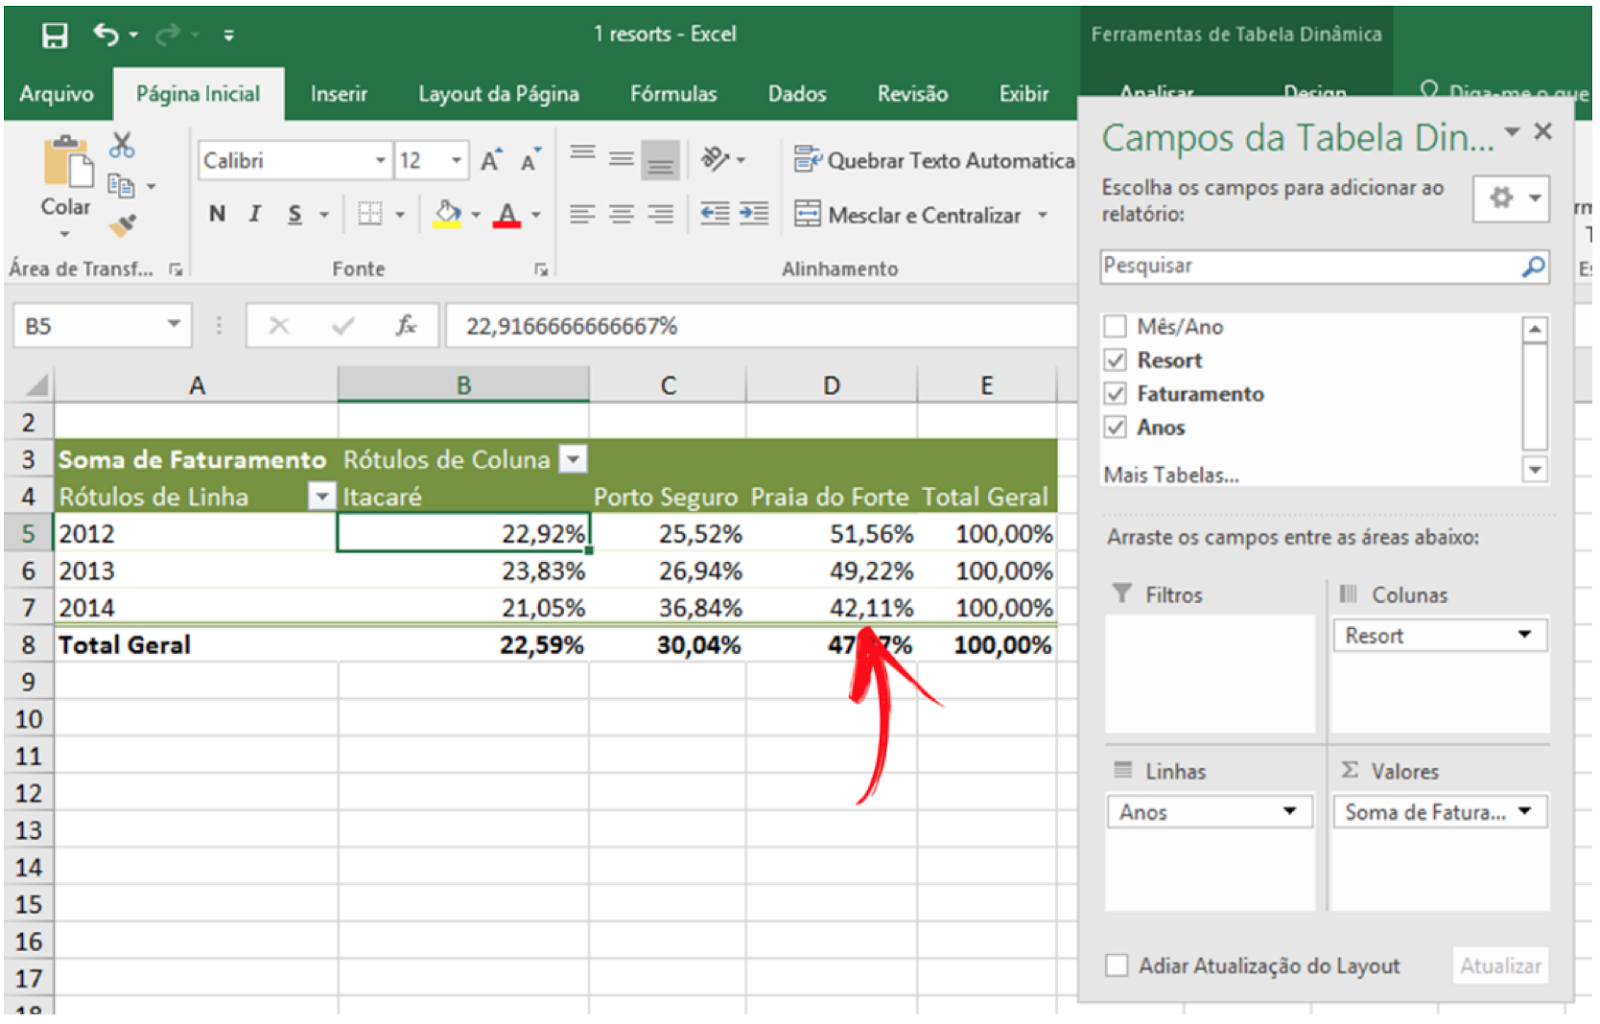Enable Adiar Atualização do Layout checkbox
The image size is (1600, 1024).
click(x=1117, y=966)
